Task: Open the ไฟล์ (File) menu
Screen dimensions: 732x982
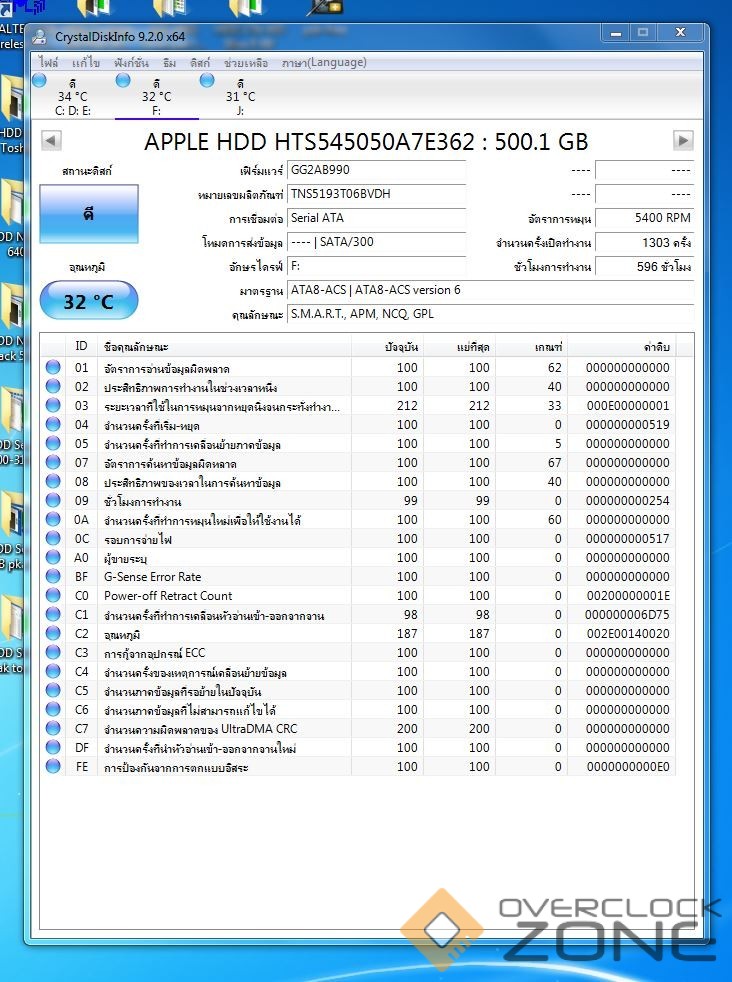Action: click(x=48, y=62)
